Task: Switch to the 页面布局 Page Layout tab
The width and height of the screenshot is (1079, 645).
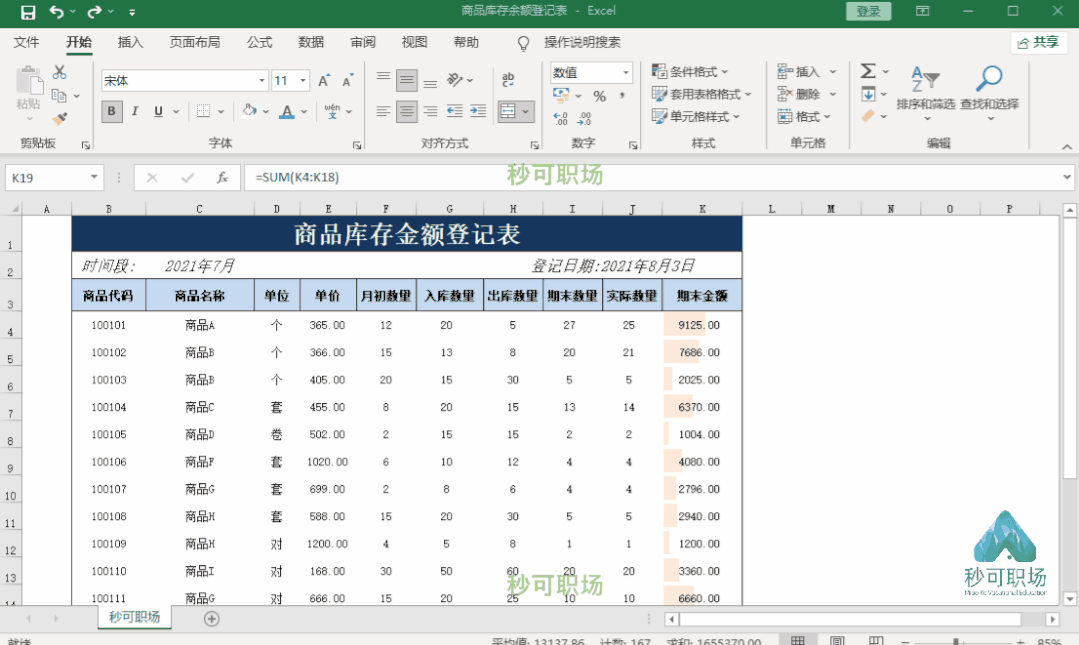Action: 195,43
